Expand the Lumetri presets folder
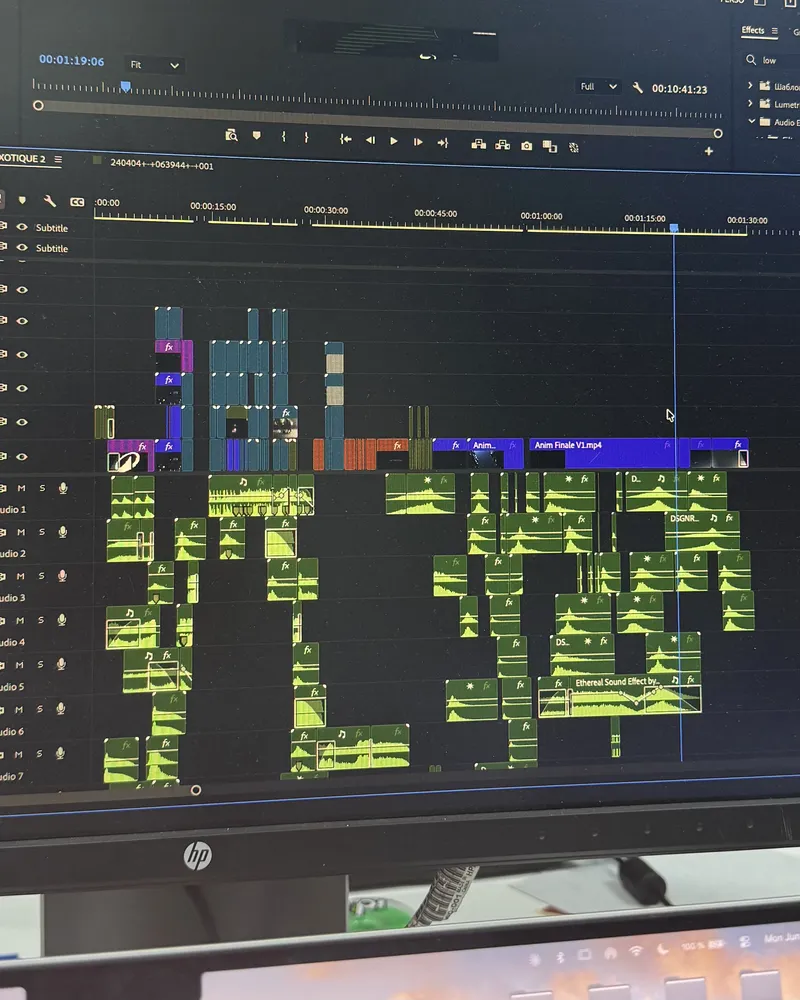This screenshot has height=1000, width=800. point(750,103)
